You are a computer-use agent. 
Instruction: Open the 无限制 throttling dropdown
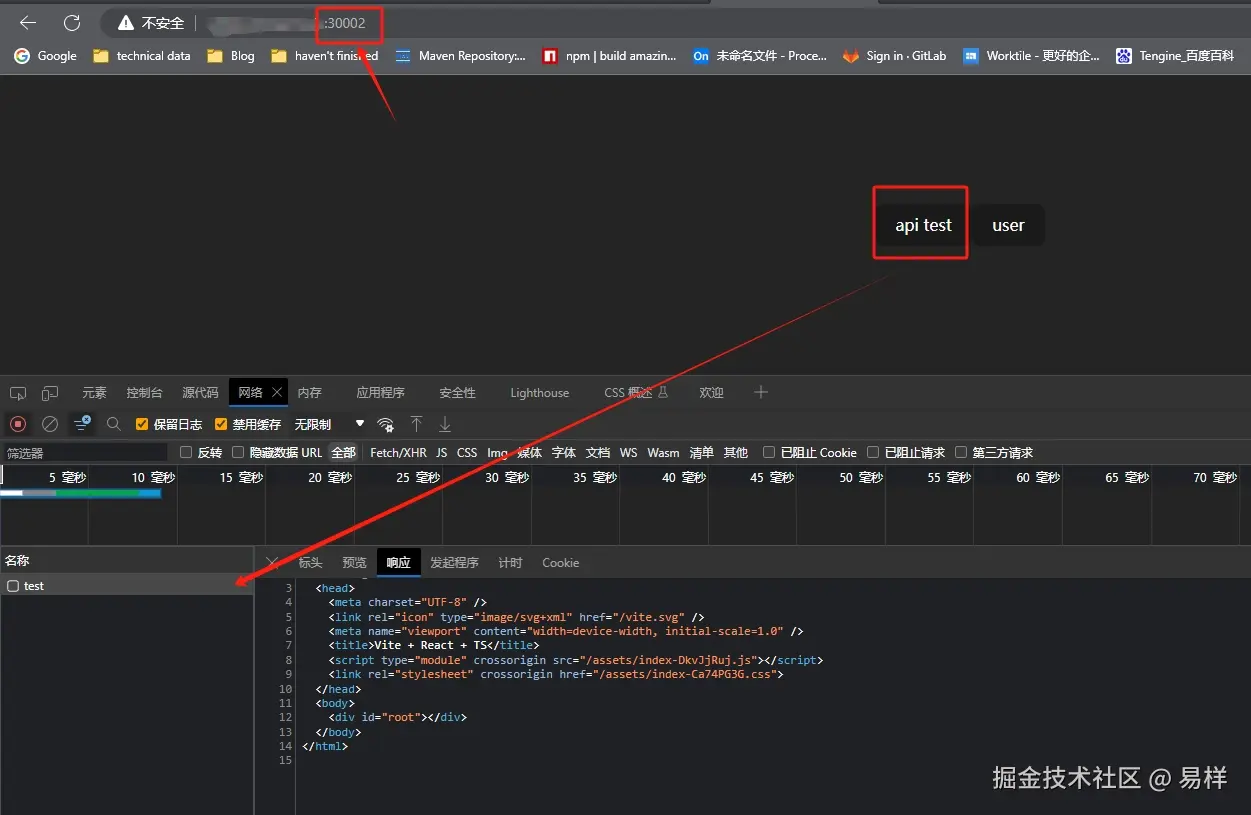pyautogui.click(x=329, y=424)
